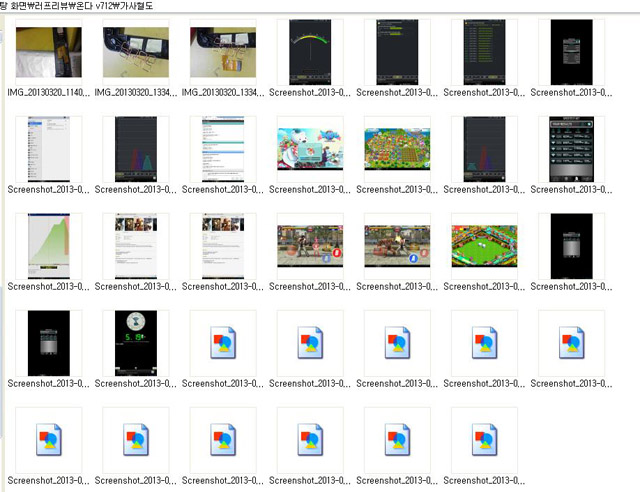Select the first fighting game screenshot in third row
The image size is (640, 492).
click(310, 246)
